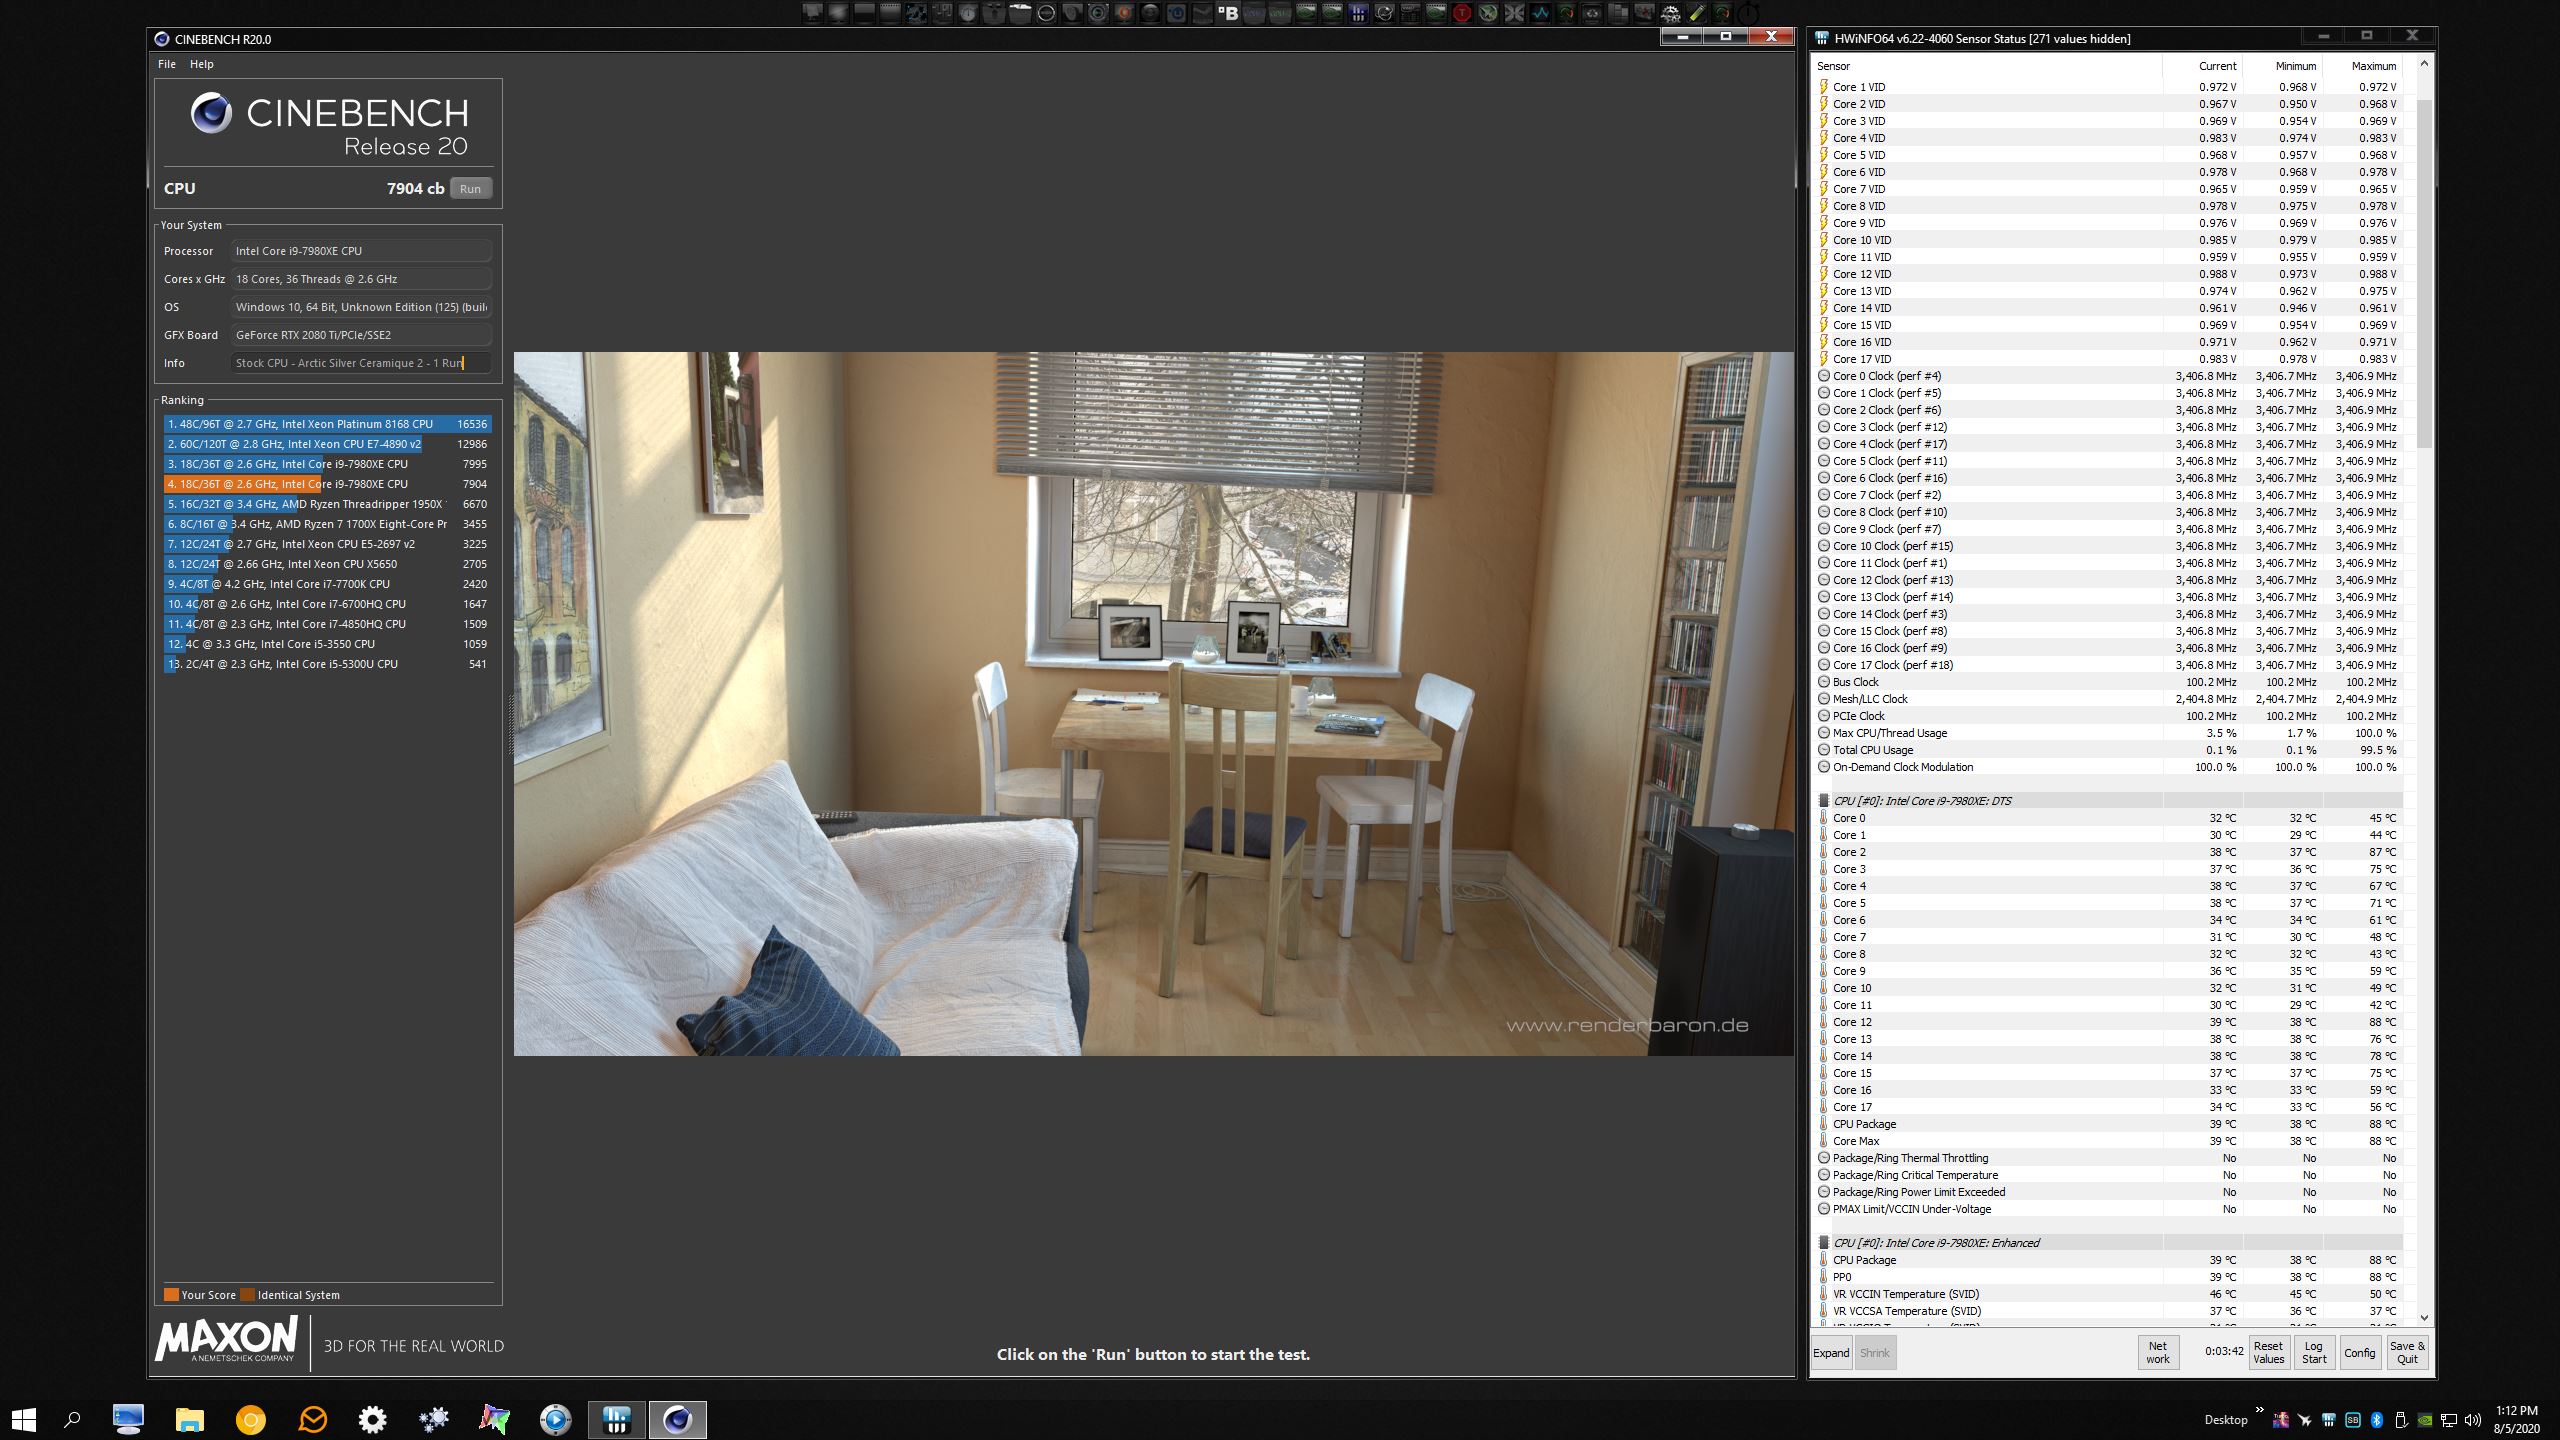Image resolution: width=2560 pixels, height=1440 pixels.
Task: Open HWiNFO Config settings
Action: (x=2359, y=1353)
